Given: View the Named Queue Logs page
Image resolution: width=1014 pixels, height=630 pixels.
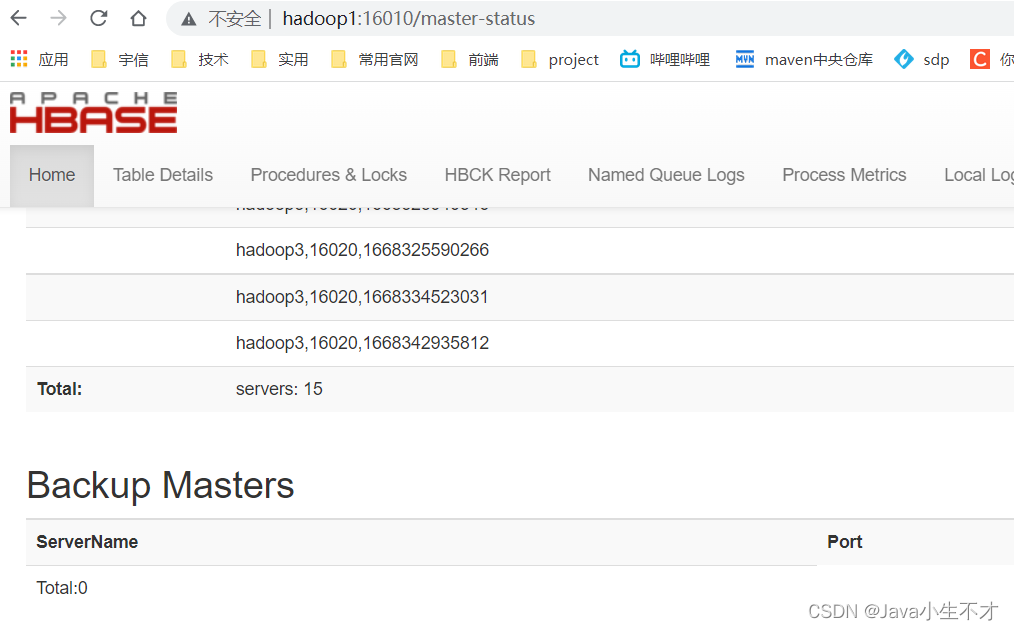Looking at the screenshot, I should (666, 175).
